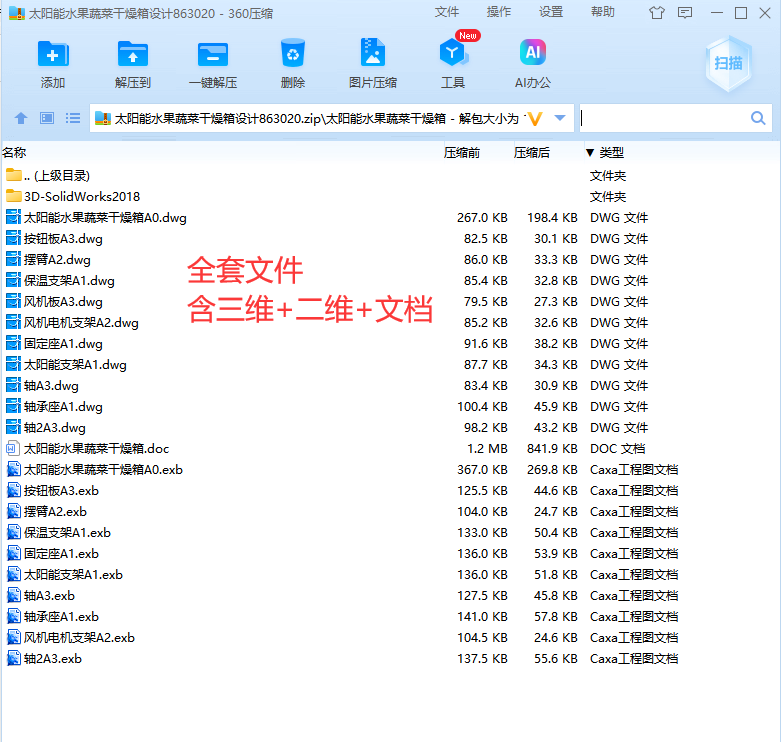Select the 3D-SolidWorks2018 folder icon

(13, 196)
